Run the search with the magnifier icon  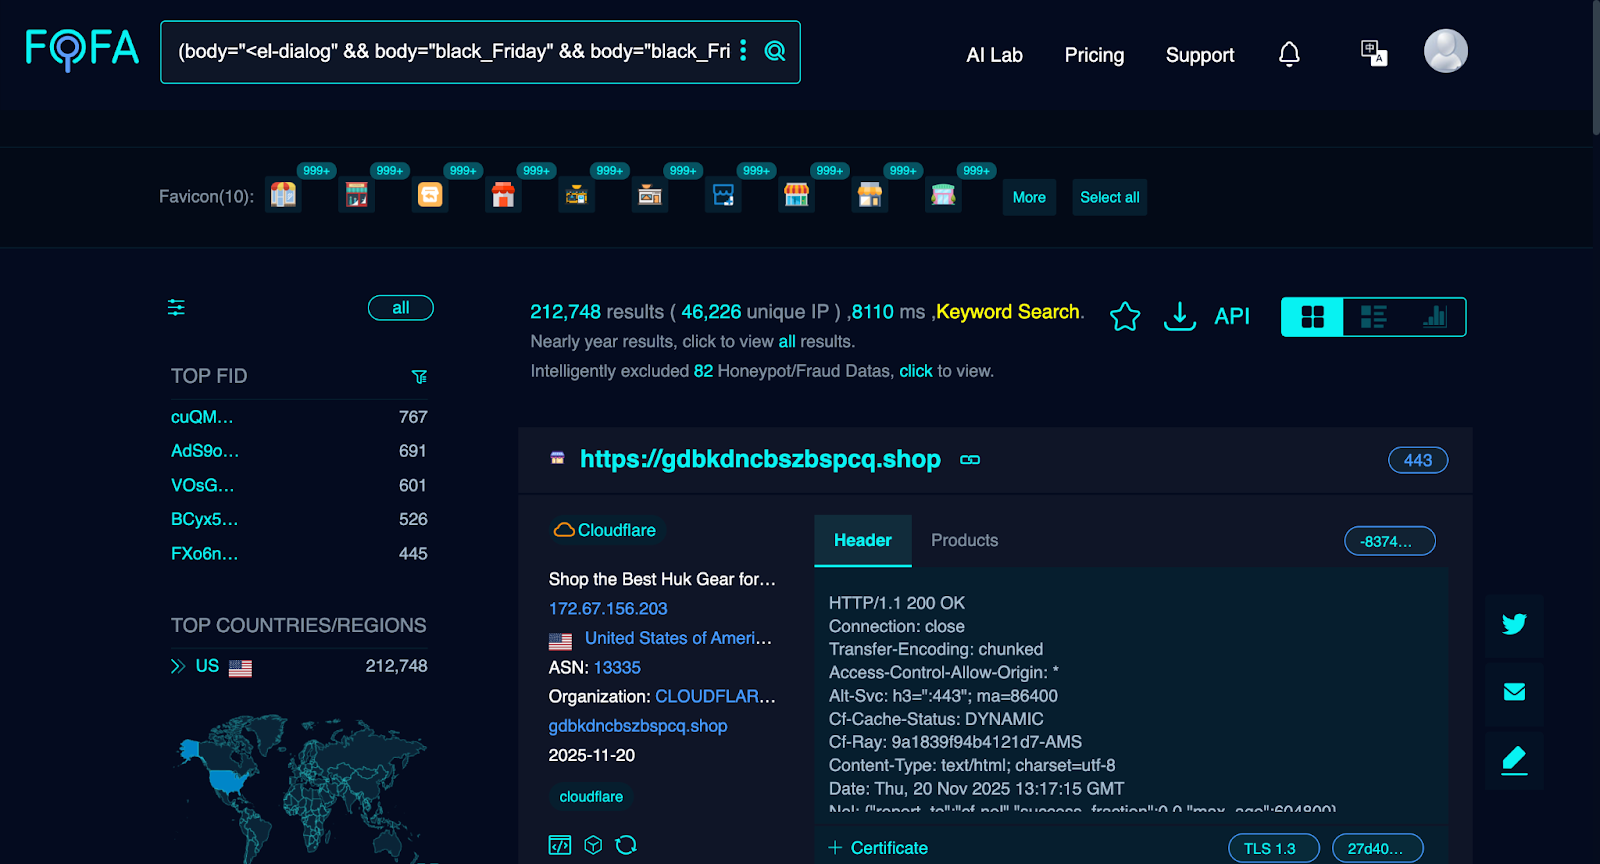775,51
